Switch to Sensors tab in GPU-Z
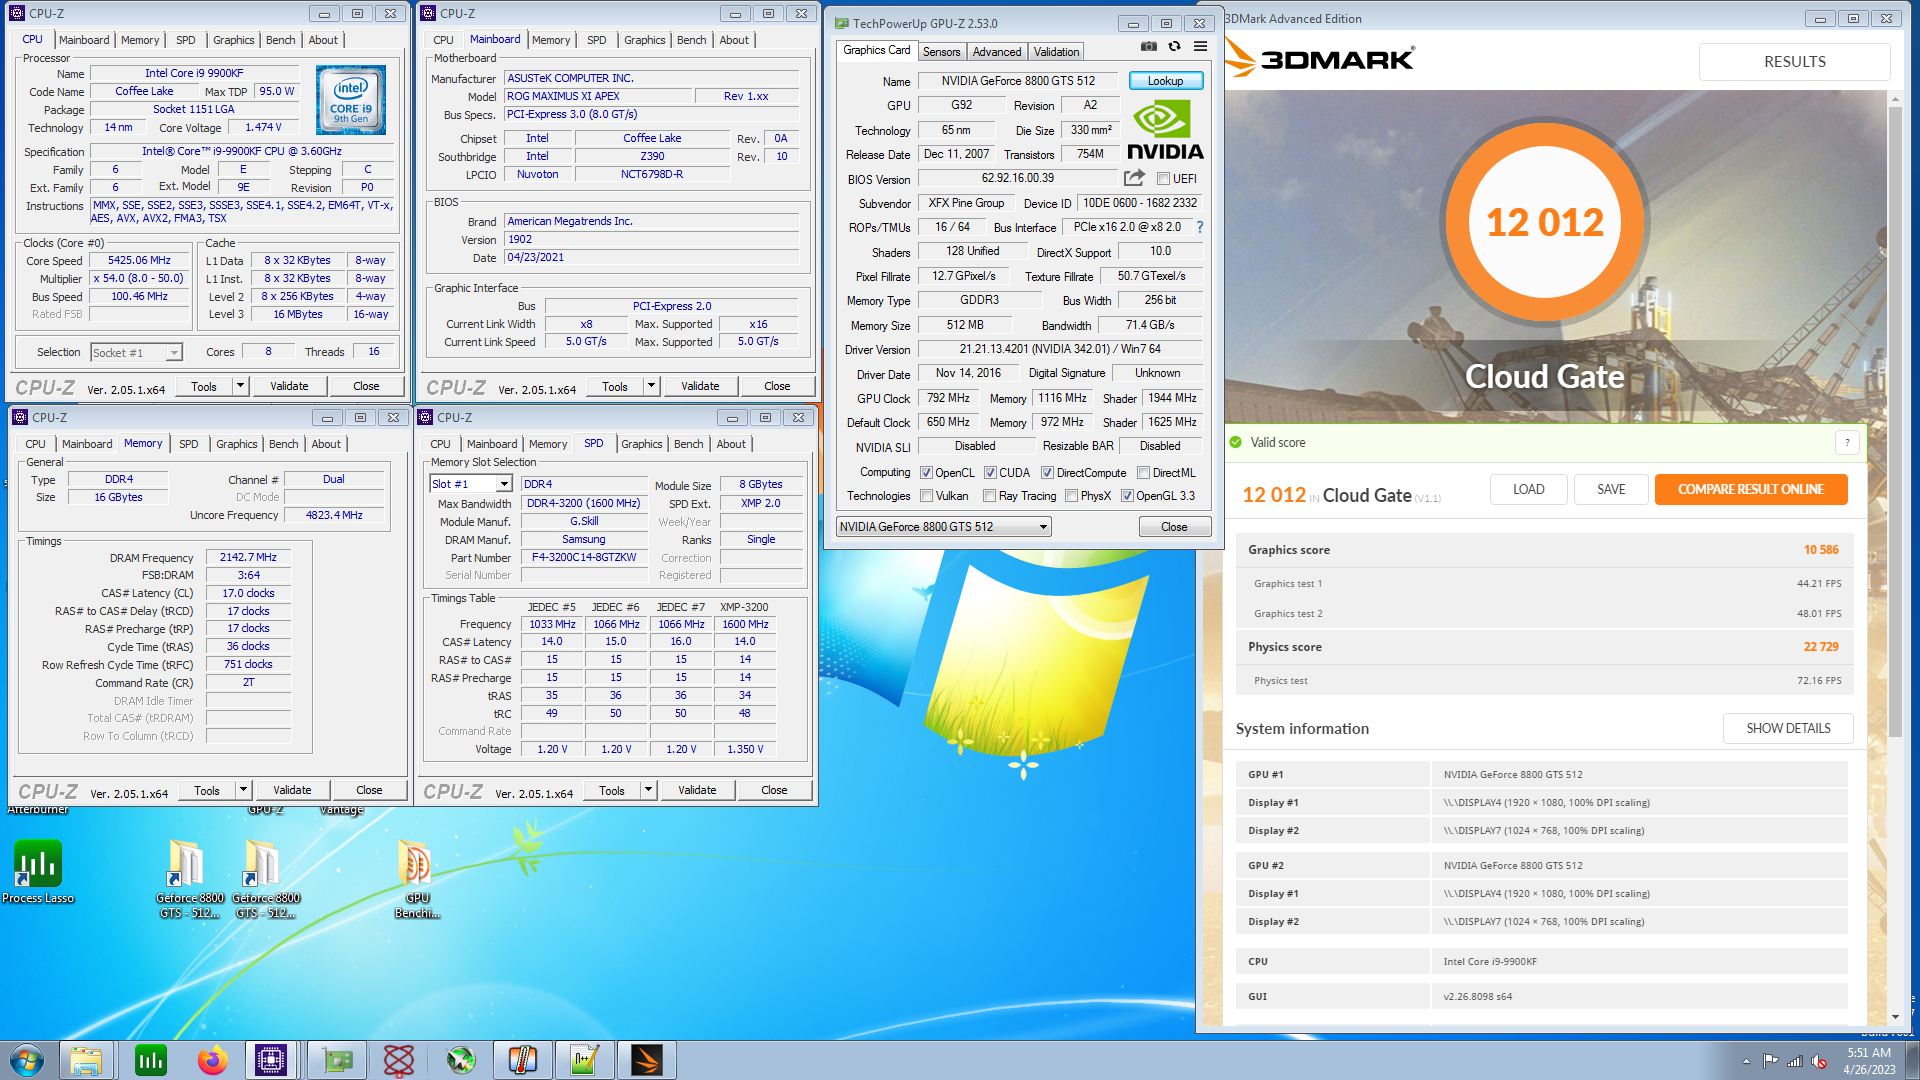This screenshot has height=1080, width=1920. (941, 52)
